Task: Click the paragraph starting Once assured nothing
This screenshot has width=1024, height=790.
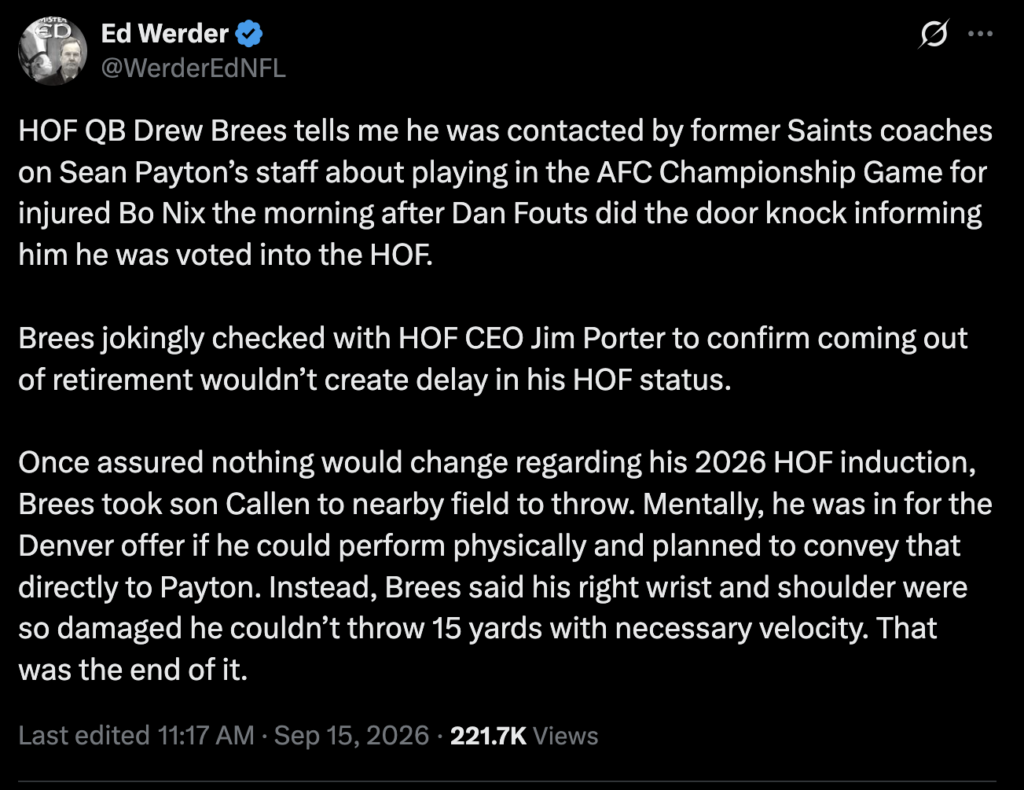Action: coord(505,565)
